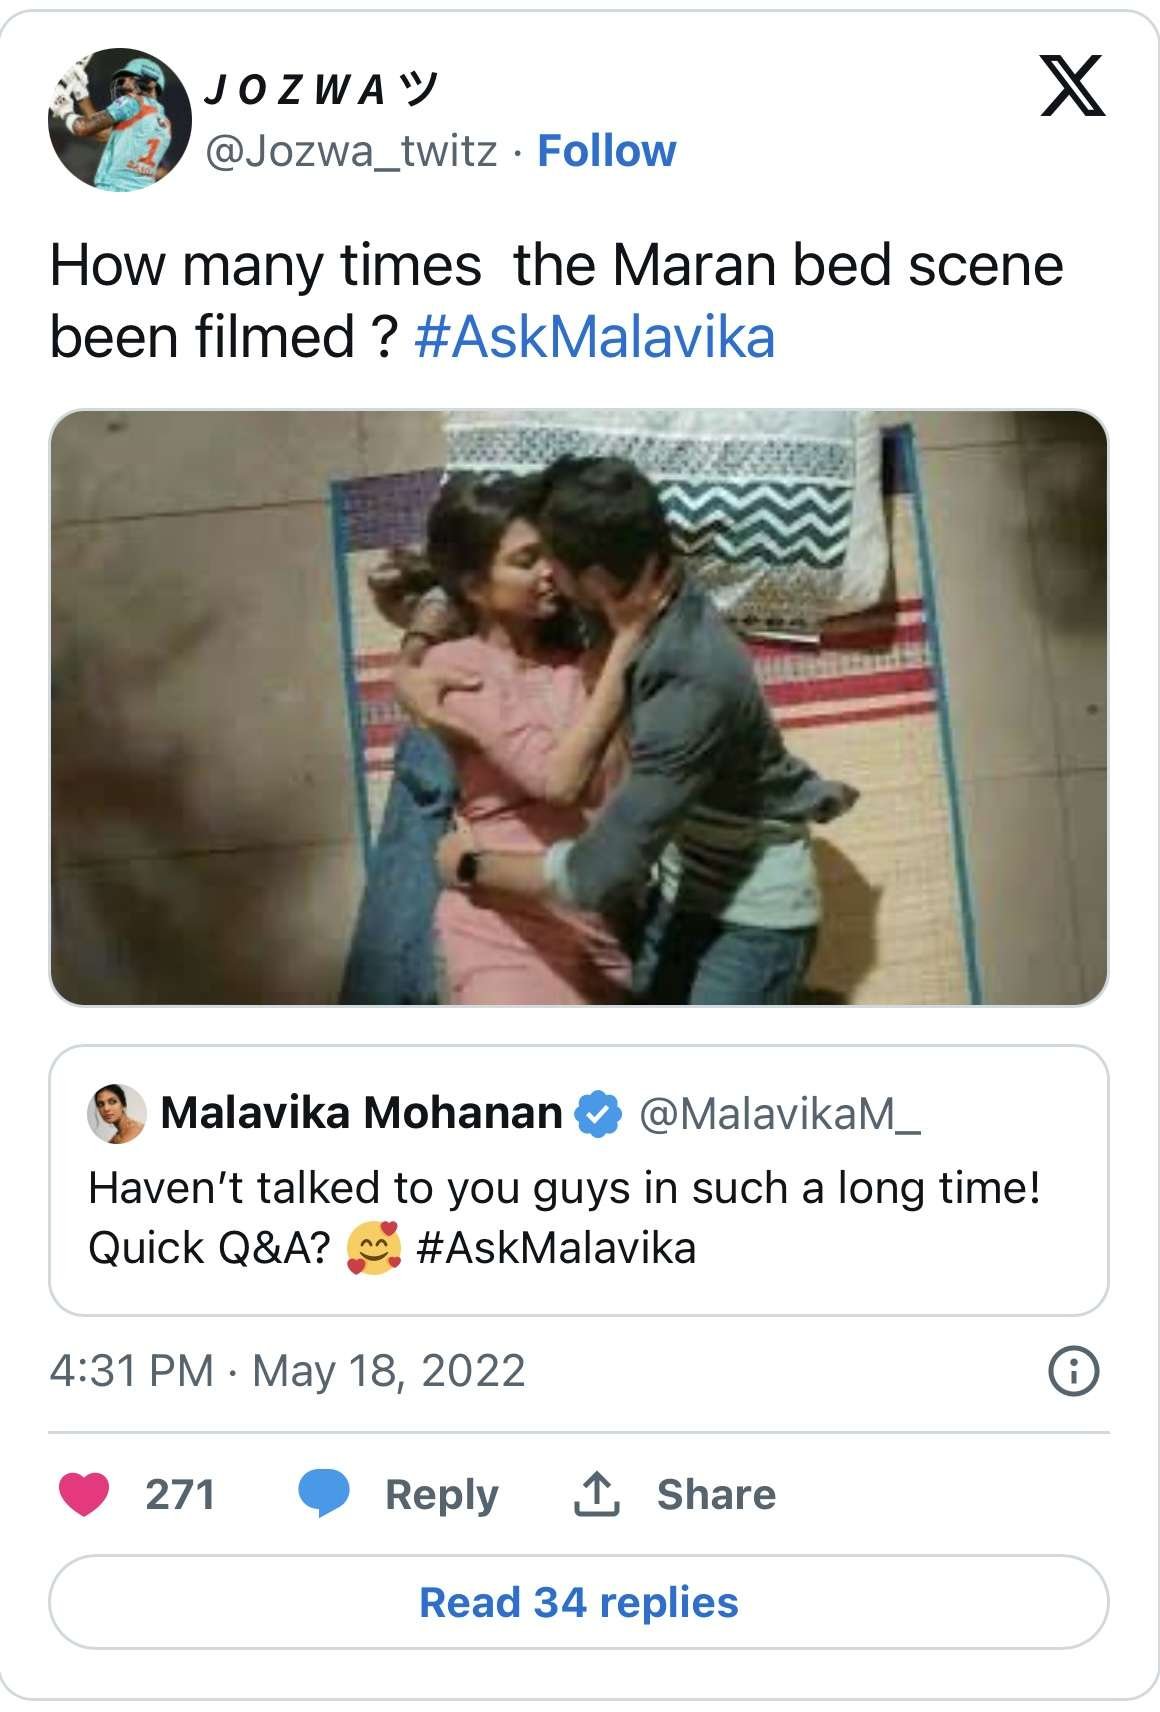
Task: Click the Reply label text
Action: pos(442,1495)
